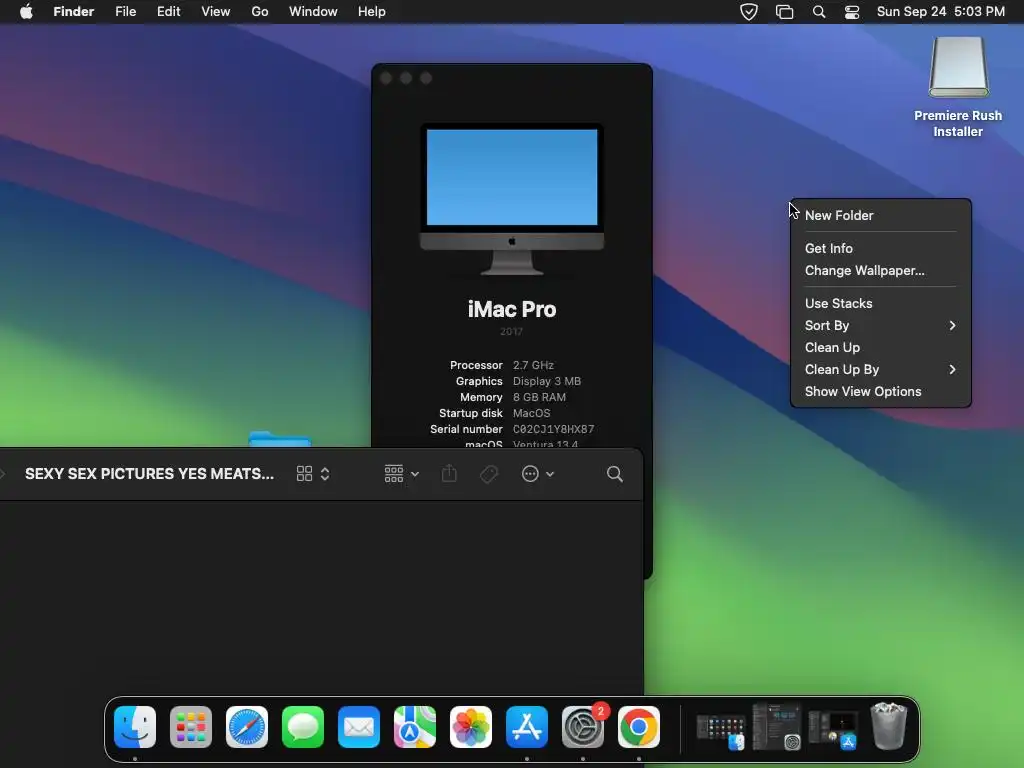Open Mail from the Dock

click(359, 727)
